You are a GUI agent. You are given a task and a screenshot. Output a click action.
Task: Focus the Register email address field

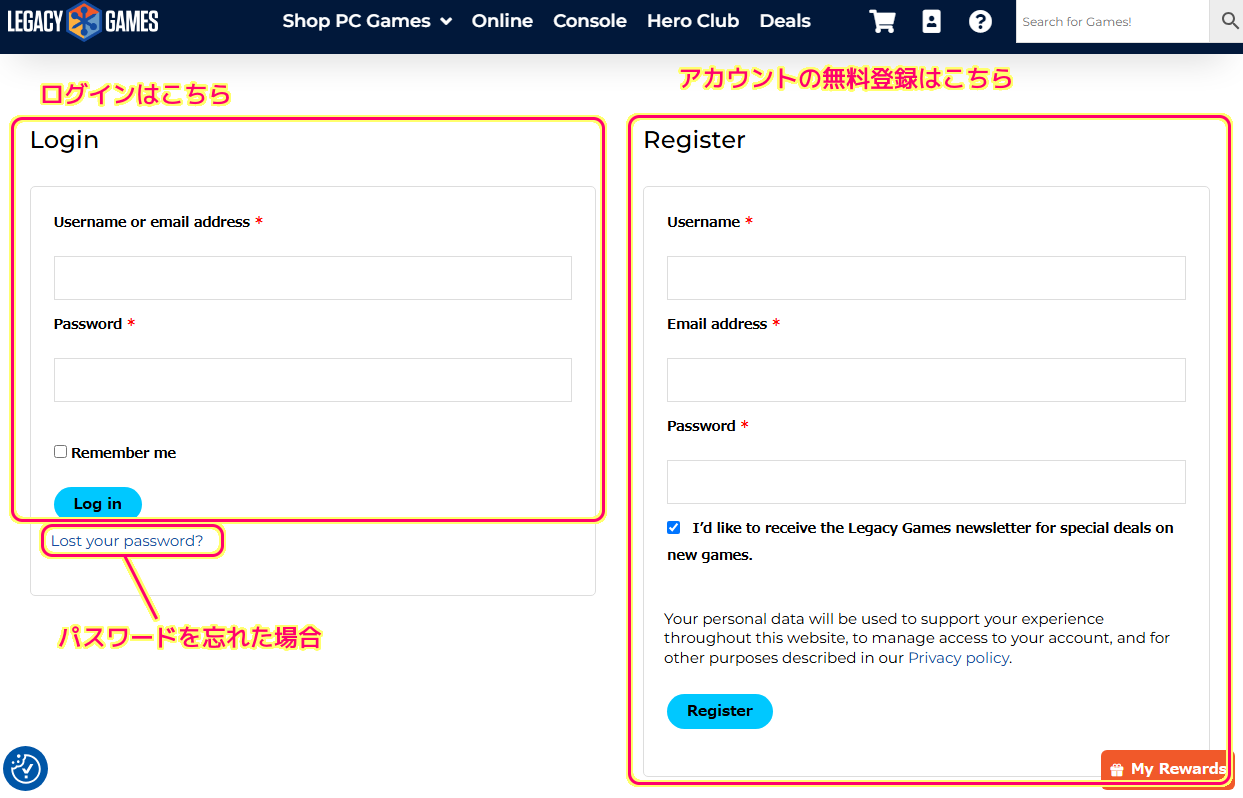pyautogui.click(x=926, y=380)
